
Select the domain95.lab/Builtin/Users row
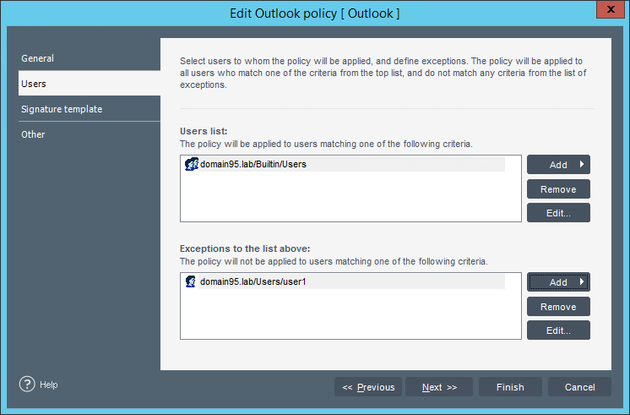tap(344, 164)
